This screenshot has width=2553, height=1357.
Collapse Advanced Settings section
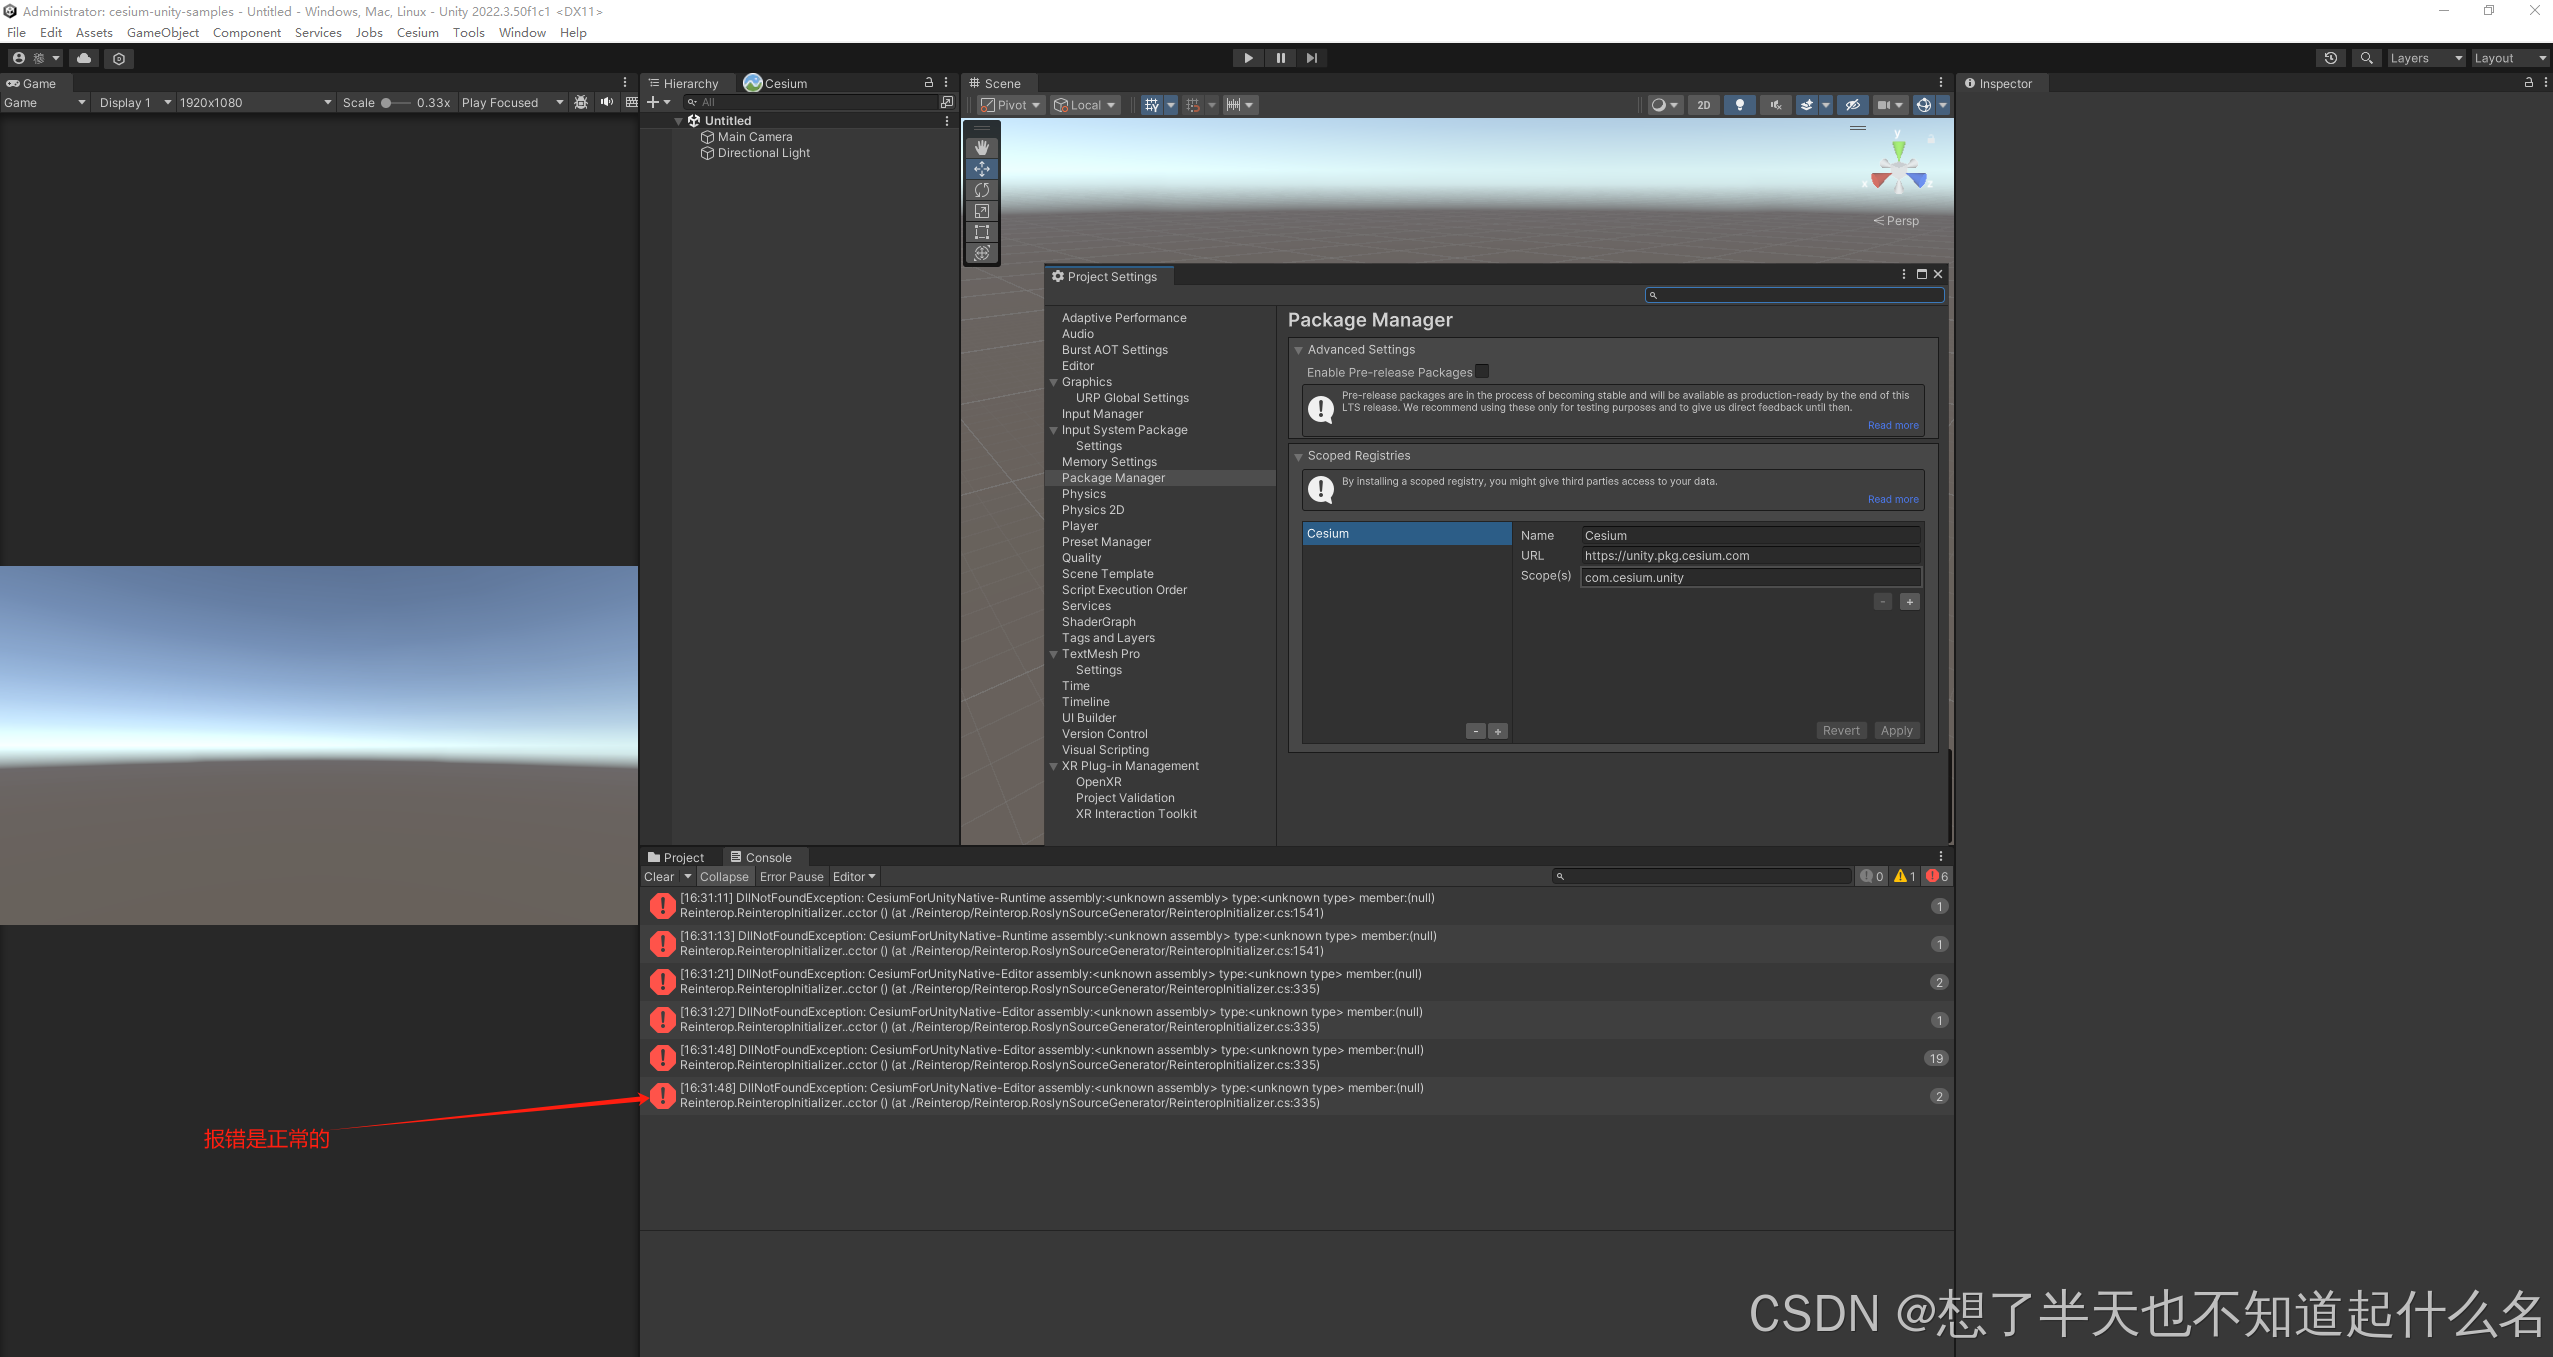tap(1299, 350)
